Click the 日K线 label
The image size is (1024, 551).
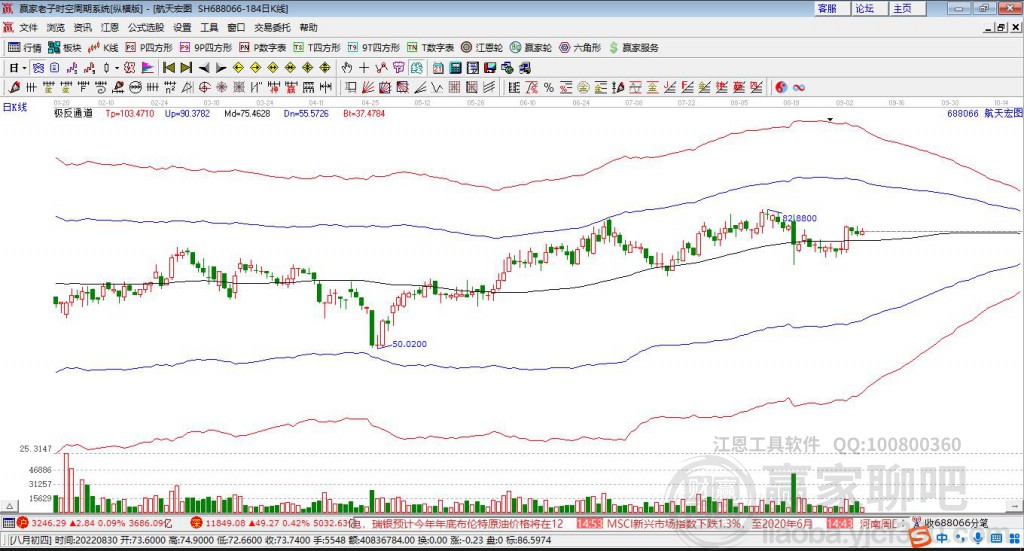point(15,107)
